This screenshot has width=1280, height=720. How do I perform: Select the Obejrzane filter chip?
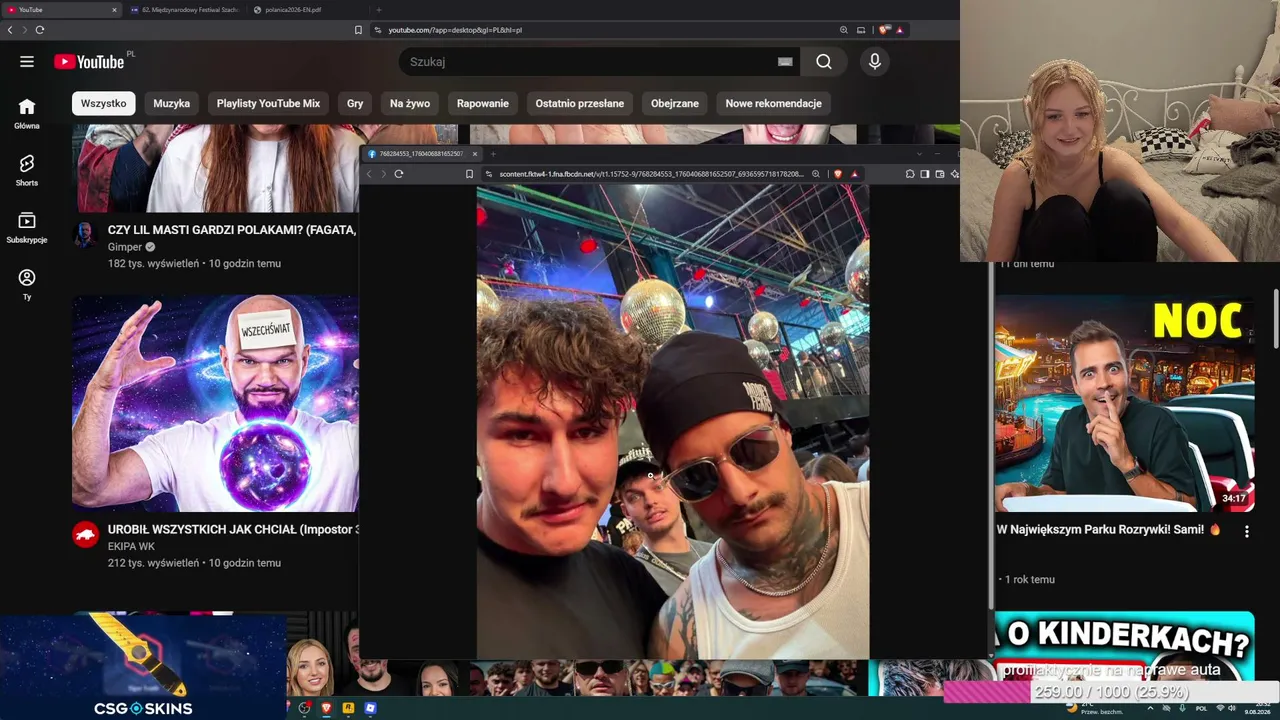pos(675,103)
